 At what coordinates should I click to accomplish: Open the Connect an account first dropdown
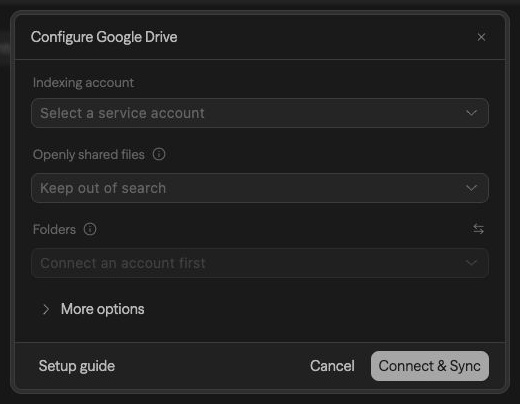click(260, 263)
